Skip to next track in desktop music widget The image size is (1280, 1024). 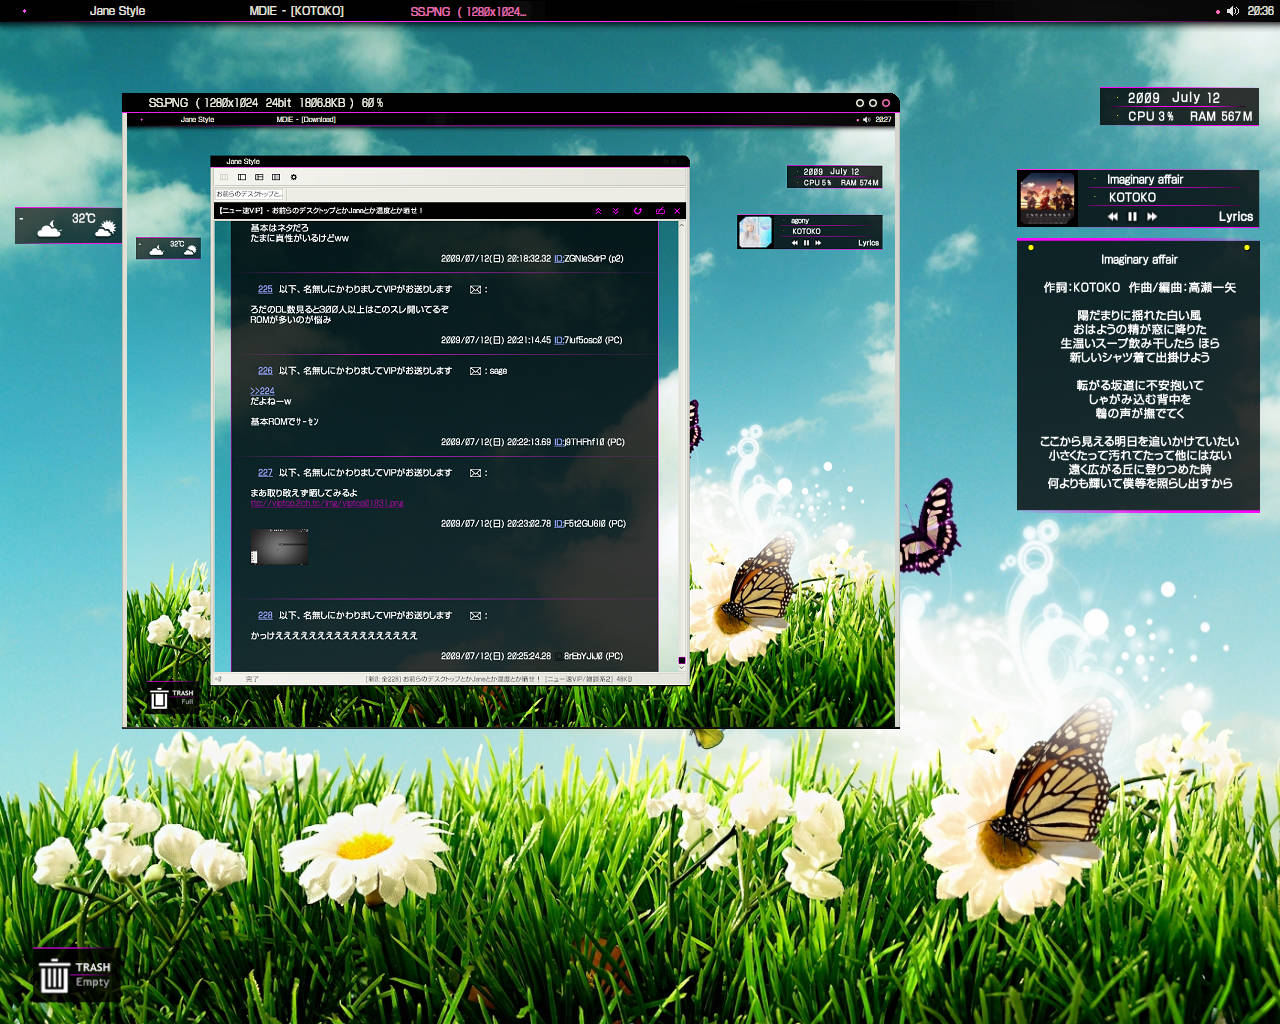coord(1152,216)
